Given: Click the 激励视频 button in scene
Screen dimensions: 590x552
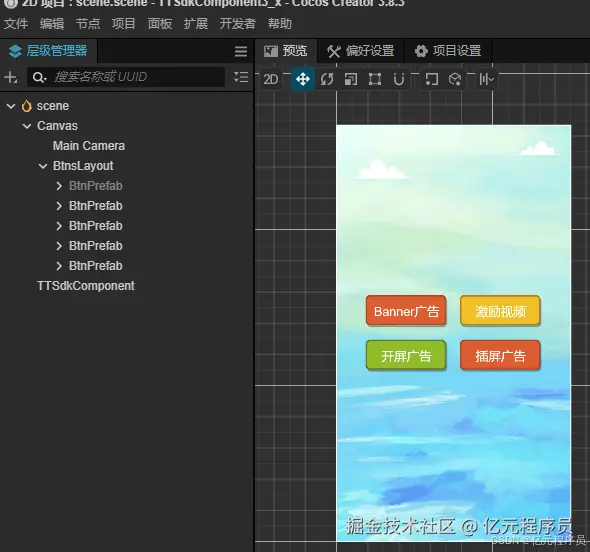Looking at the screenshot, I should click(500, 311).
